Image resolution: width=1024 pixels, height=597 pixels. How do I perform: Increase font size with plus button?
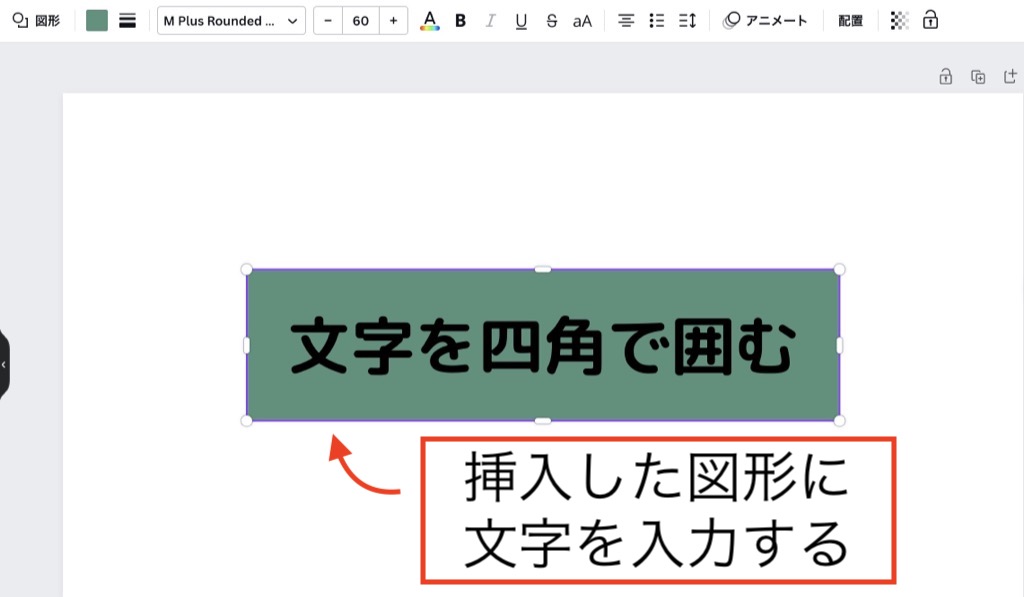coord(393,21)
